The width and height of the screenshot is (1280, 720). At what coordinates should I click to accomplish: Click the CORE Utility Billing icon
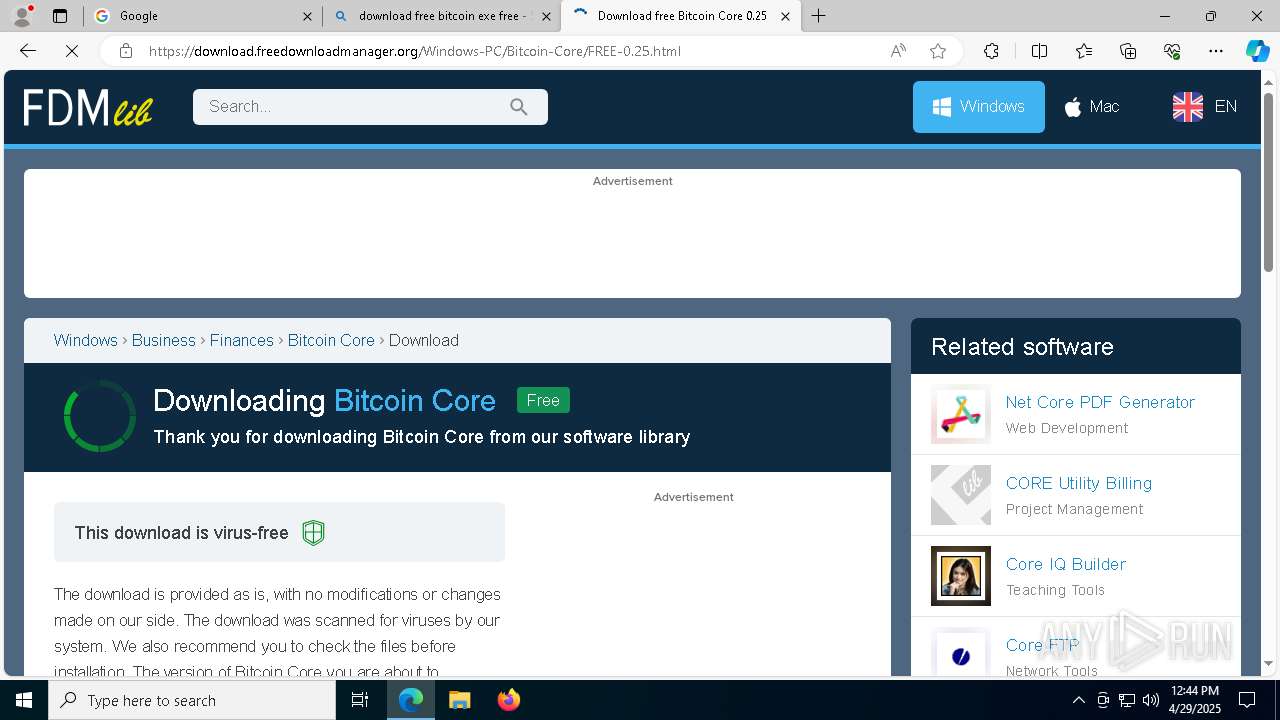click(961, 495)
